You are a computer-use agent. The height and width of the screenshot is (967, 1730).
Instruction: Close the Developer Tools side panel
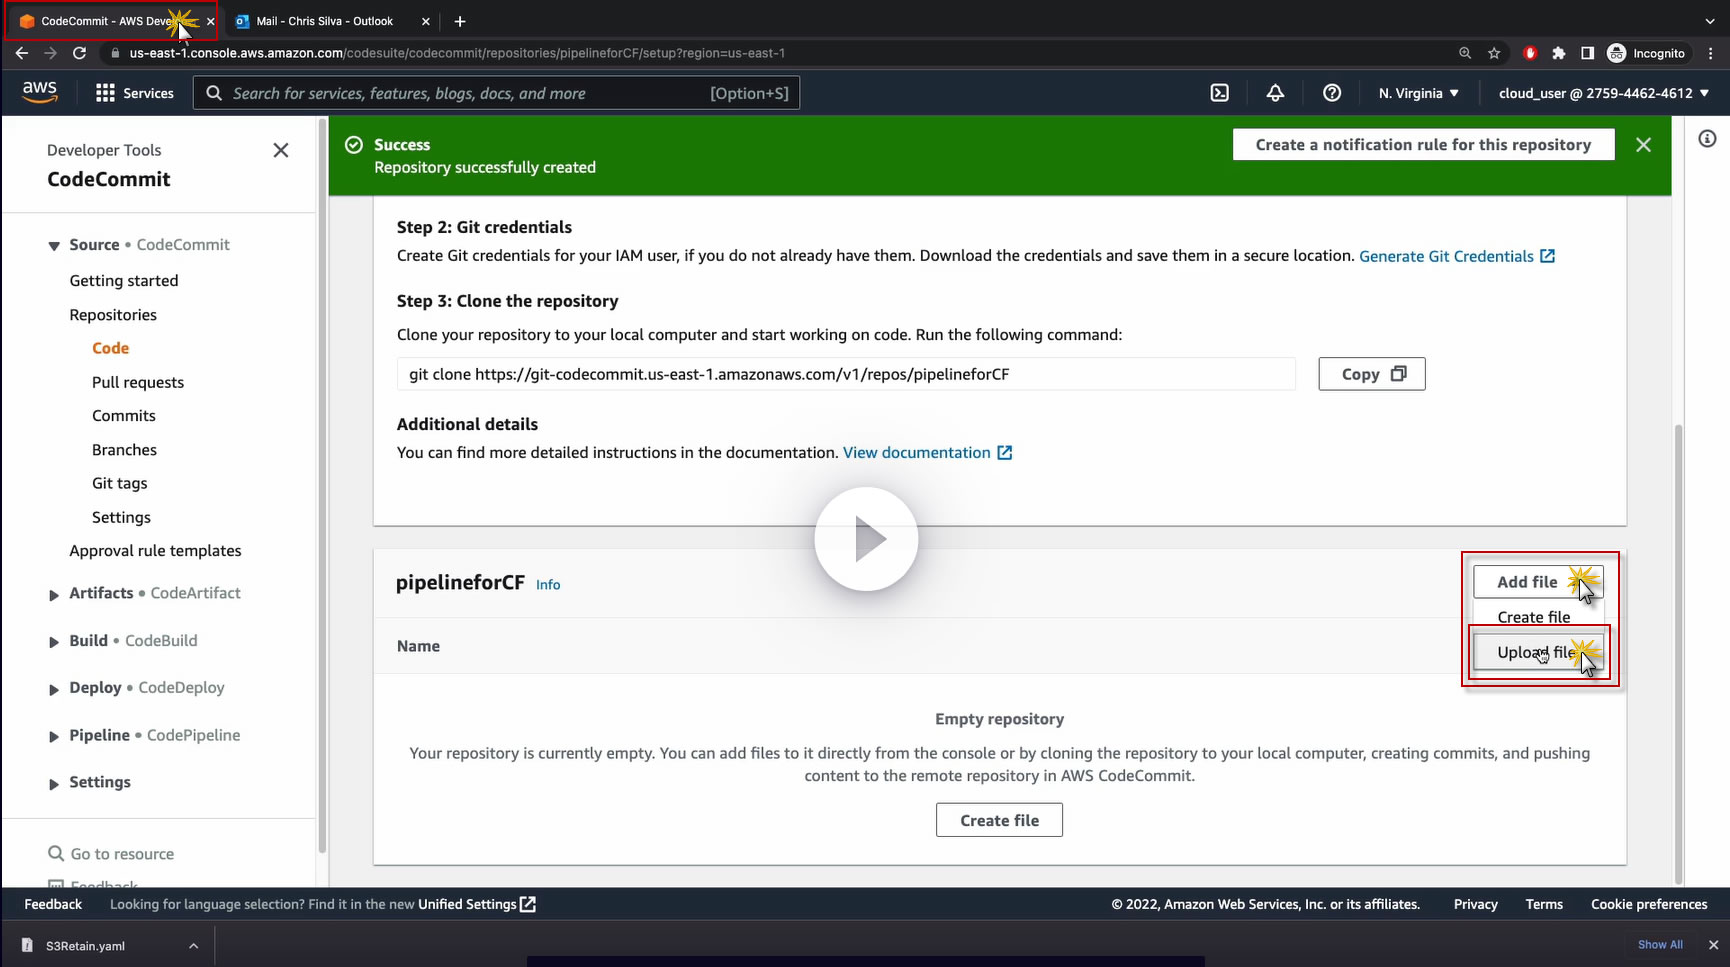pyautogui.click(x=281, y=150)
